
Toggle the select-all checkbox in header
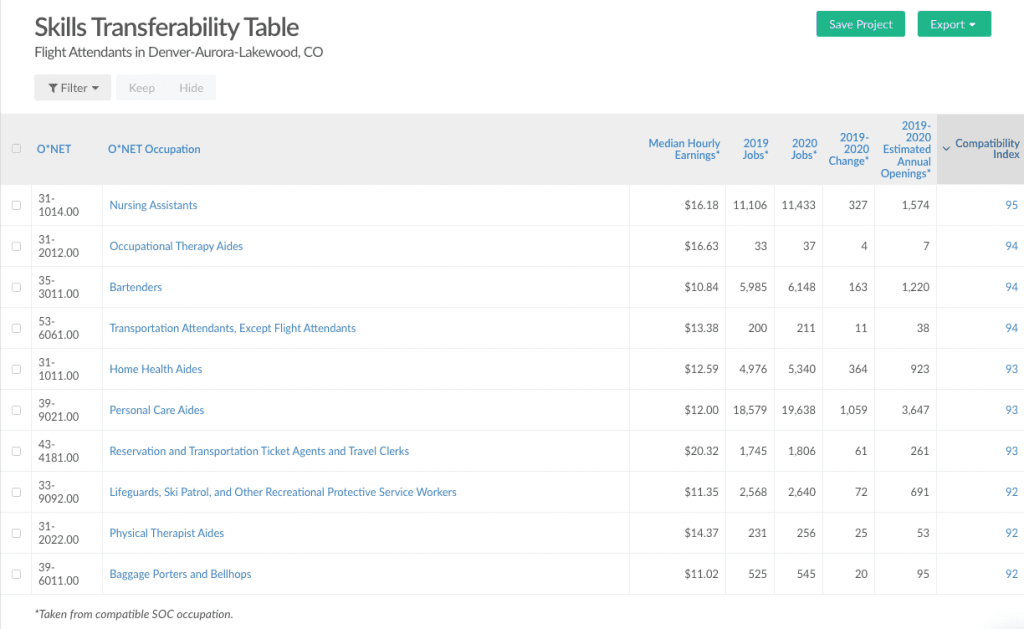[x=15, y=149]
